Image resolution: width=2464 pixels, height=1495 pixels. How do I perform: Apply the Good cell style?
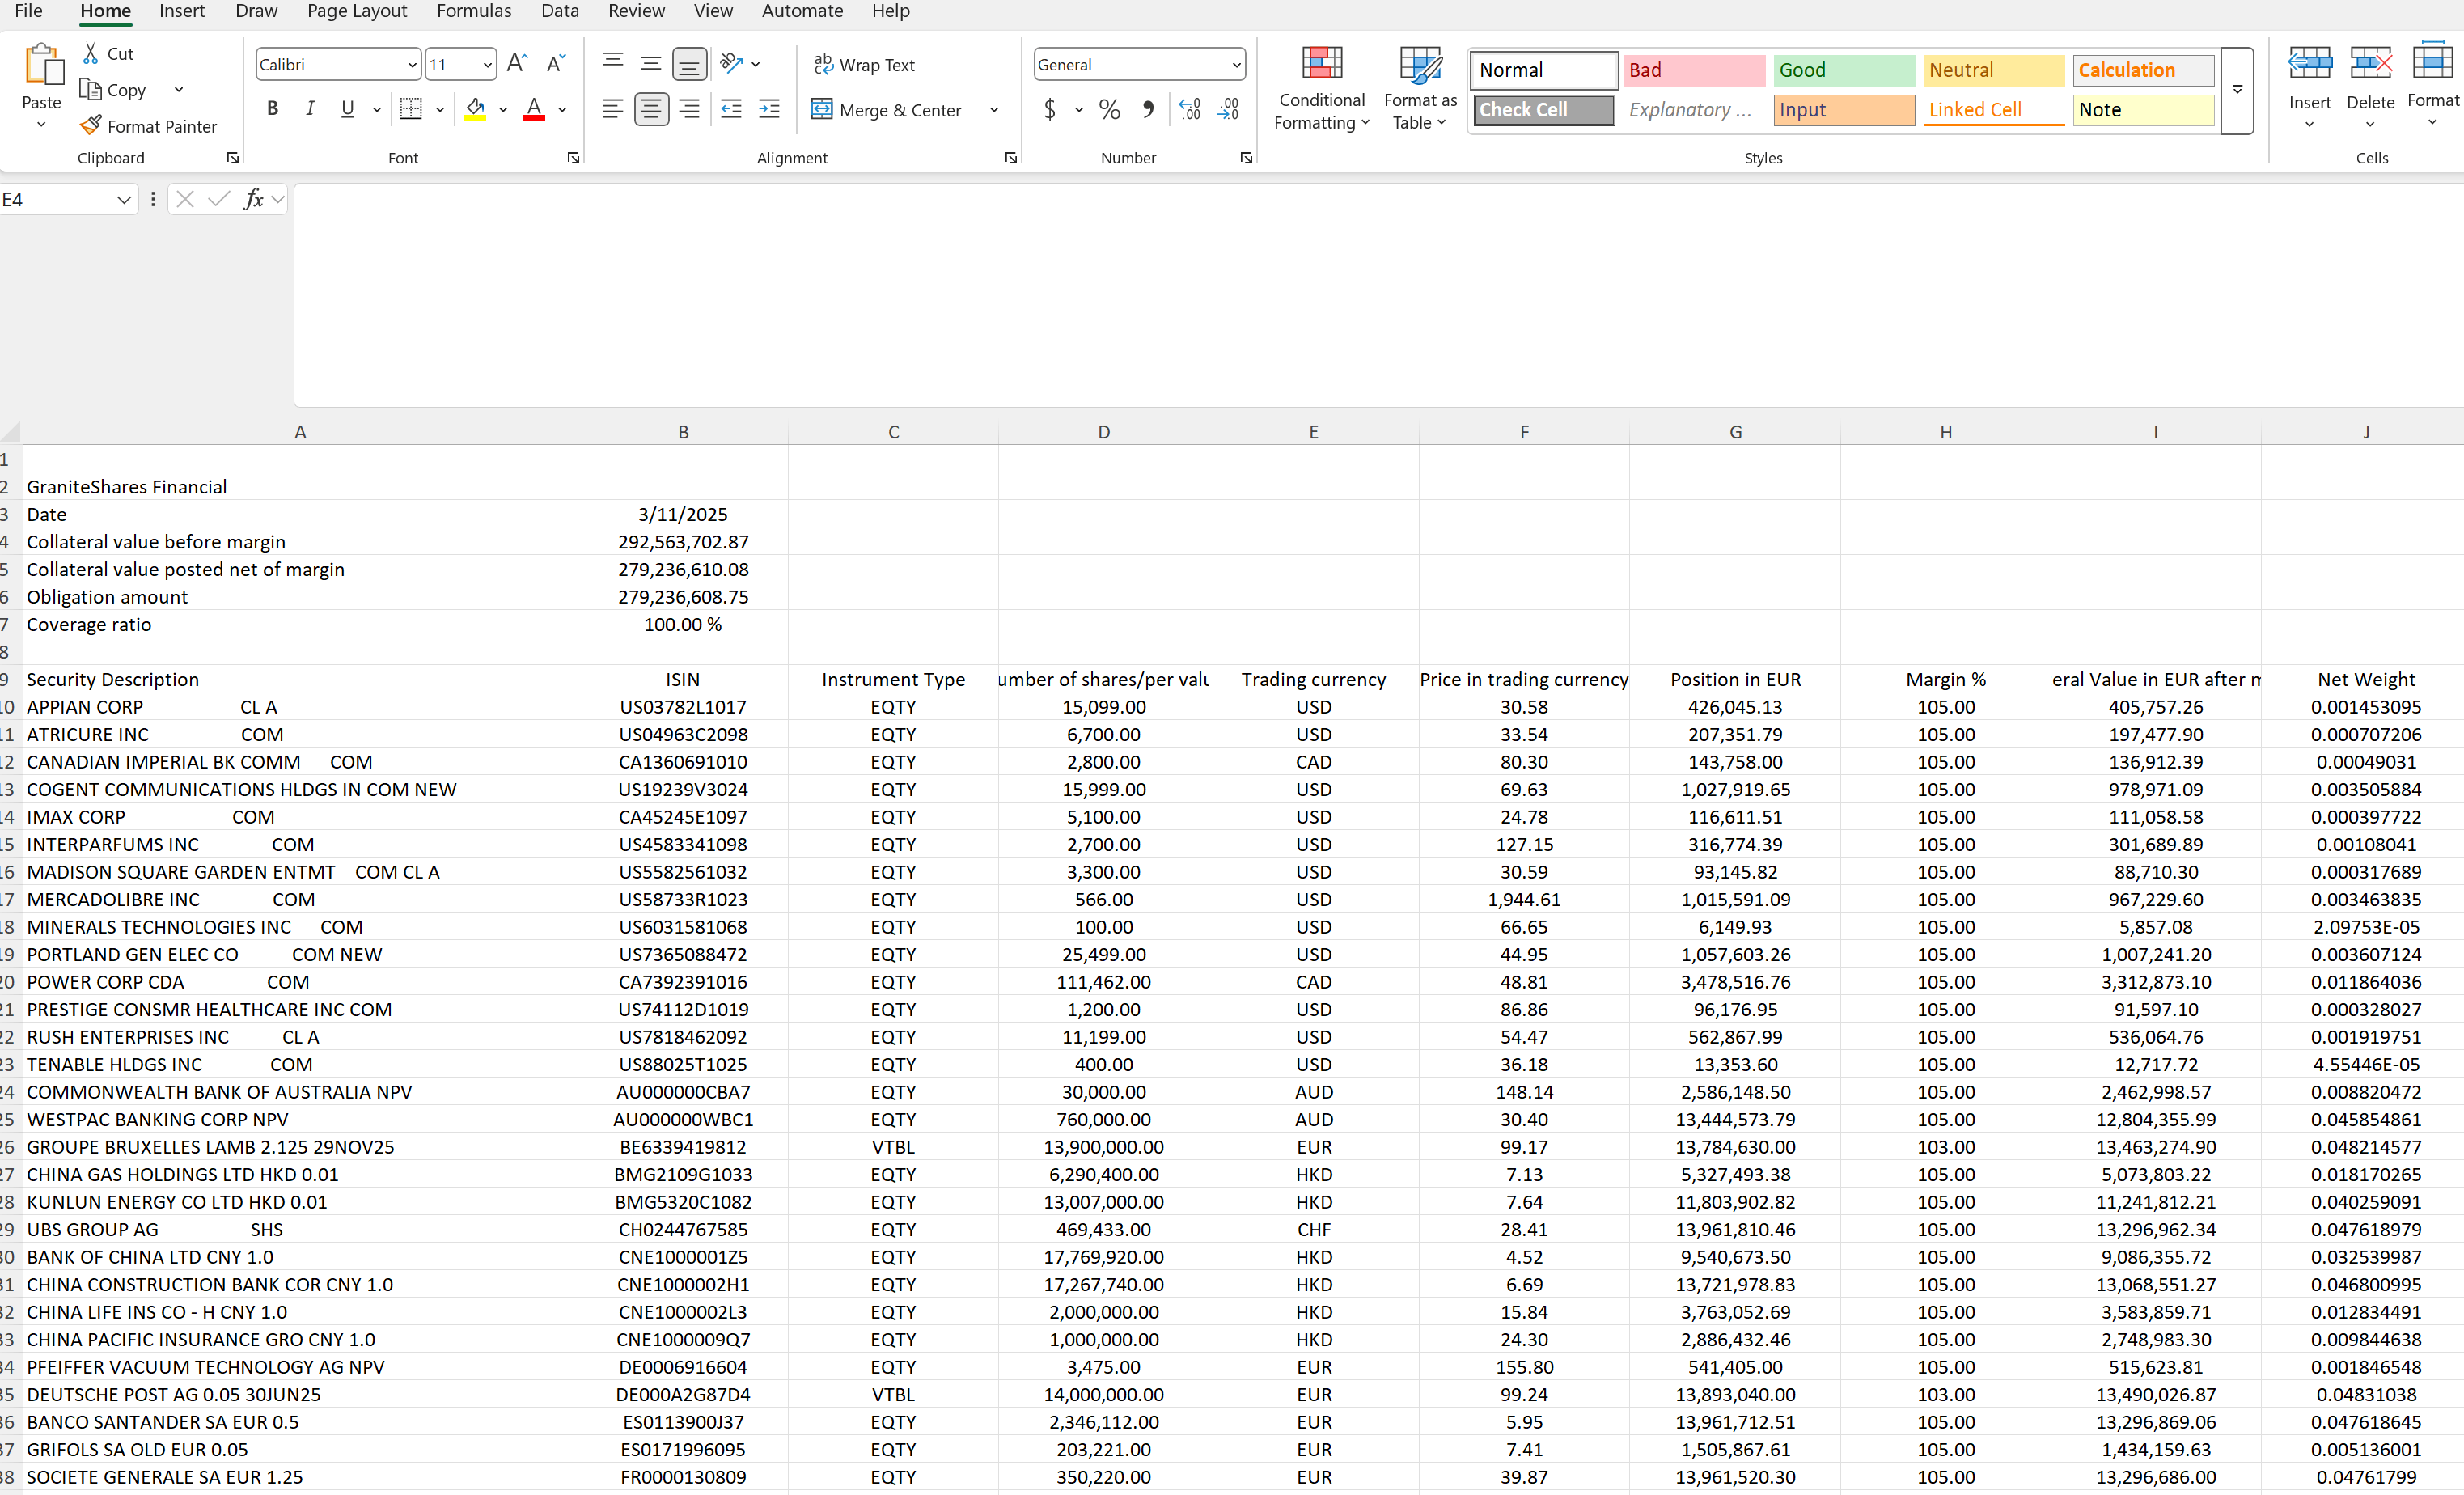(1843, 70)
